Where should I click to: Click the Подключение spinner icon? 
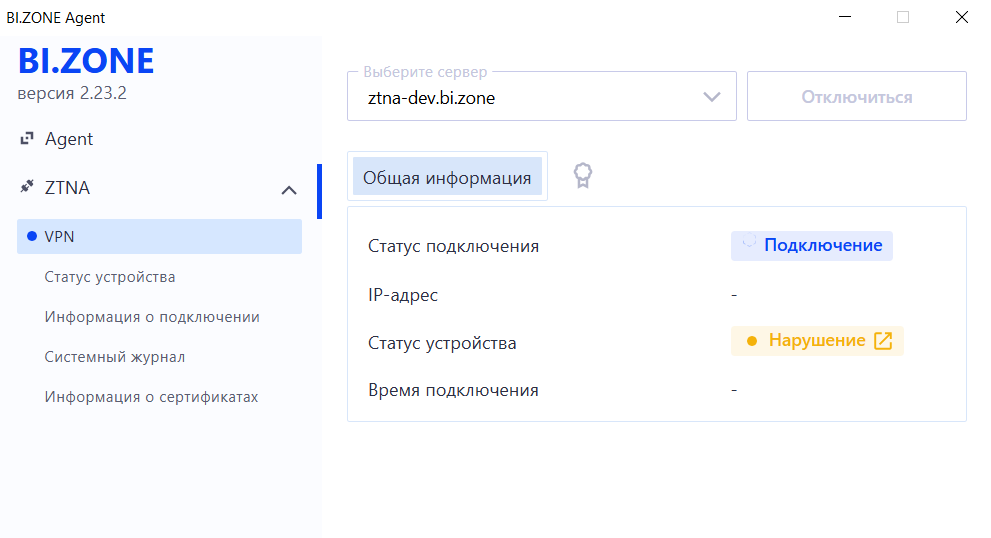click(749, 241)
